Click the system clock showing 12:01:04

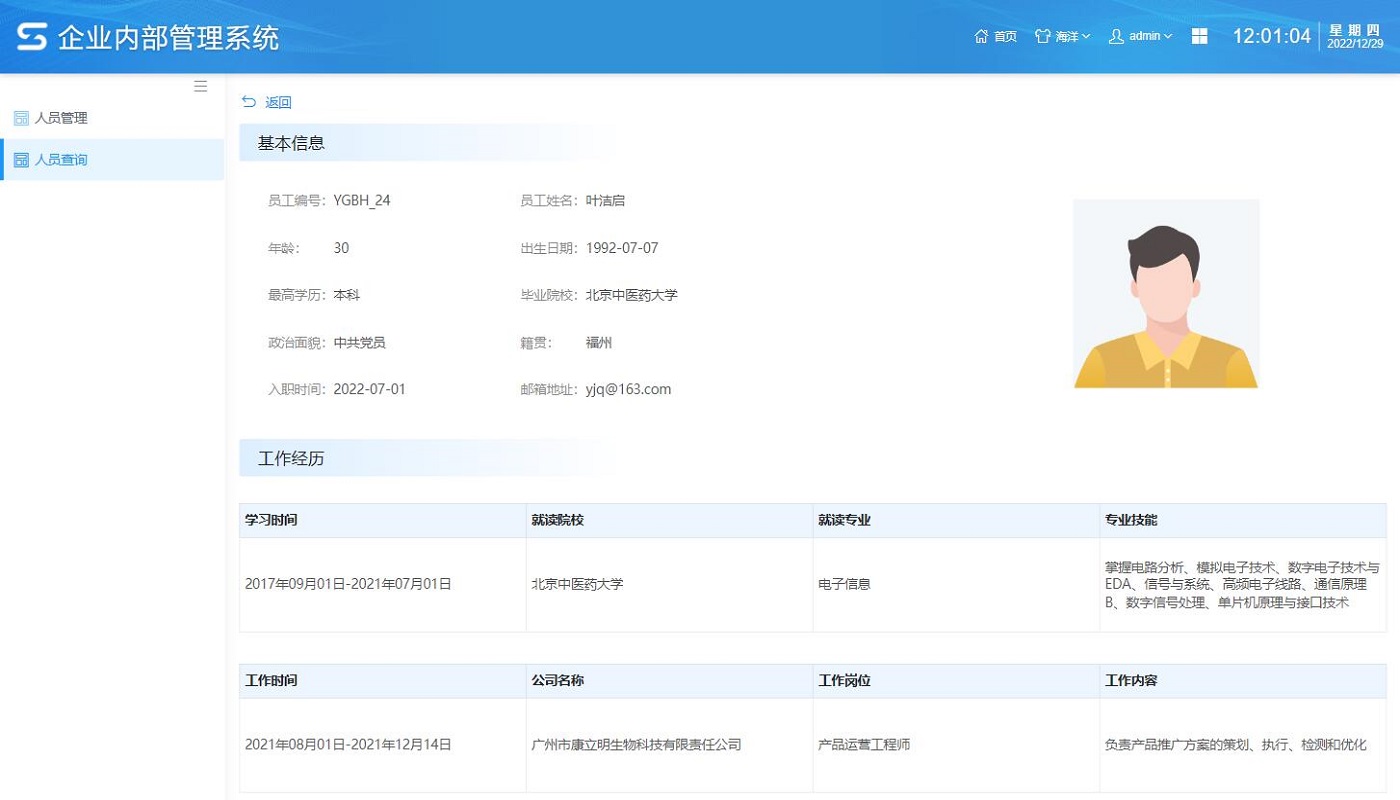point(1272,36)
